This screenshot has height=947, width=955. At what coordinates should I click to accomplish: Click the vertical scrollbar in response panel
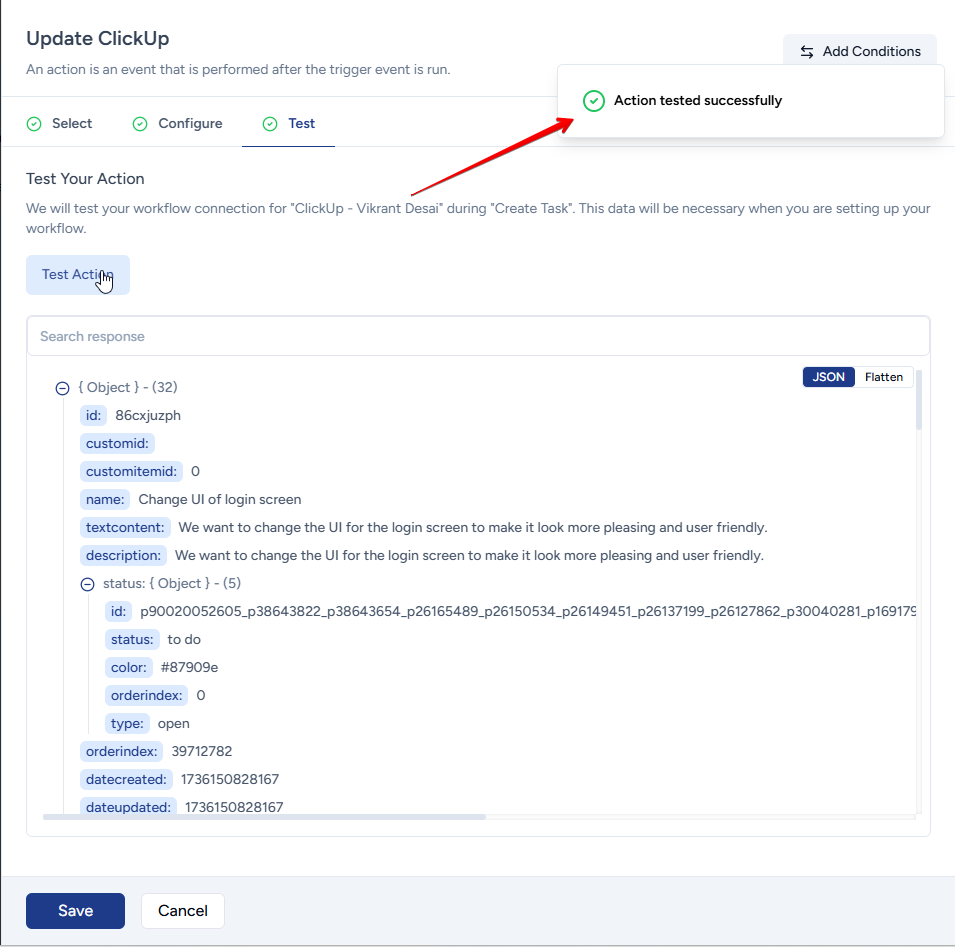[x=918, y=400]
